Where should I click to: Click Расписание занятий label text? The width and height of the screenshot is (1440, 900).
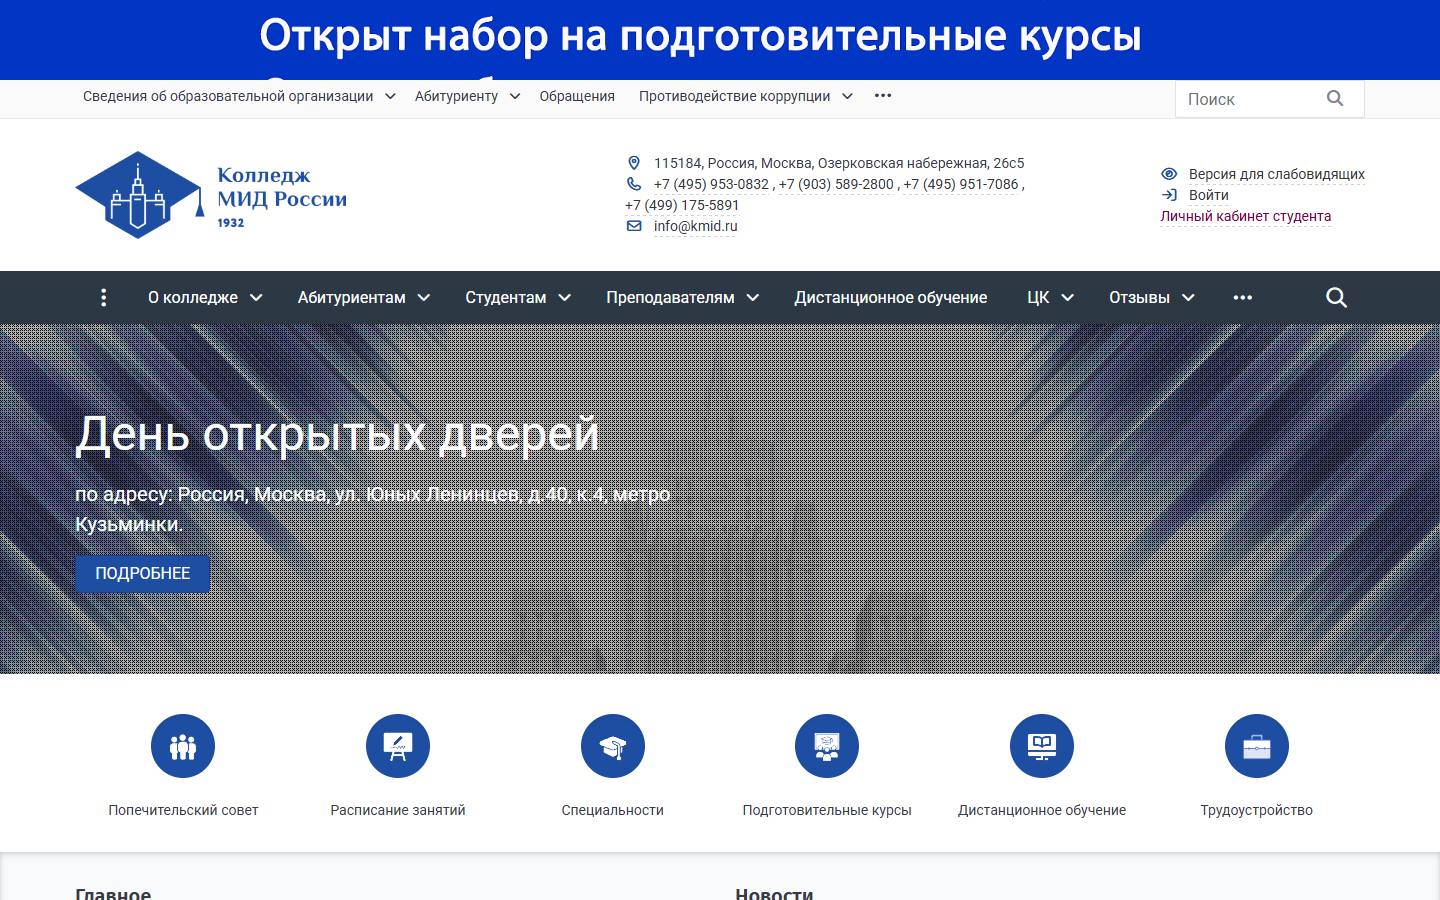click(x=398, y=810)
